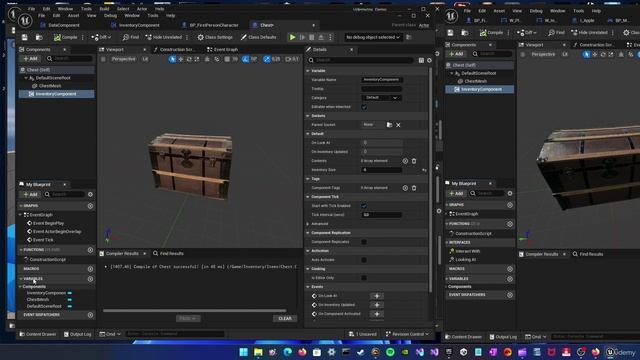This screenshot has width=640, height=360.
Task: Toggle scale snapping icon showing 0.25
Action: tap(267, 59)
